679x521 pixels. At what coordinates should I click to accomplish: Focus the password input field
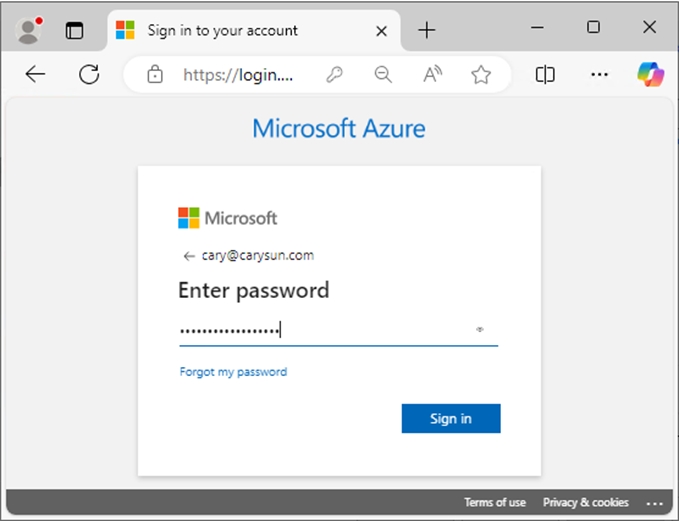(326, 331)
